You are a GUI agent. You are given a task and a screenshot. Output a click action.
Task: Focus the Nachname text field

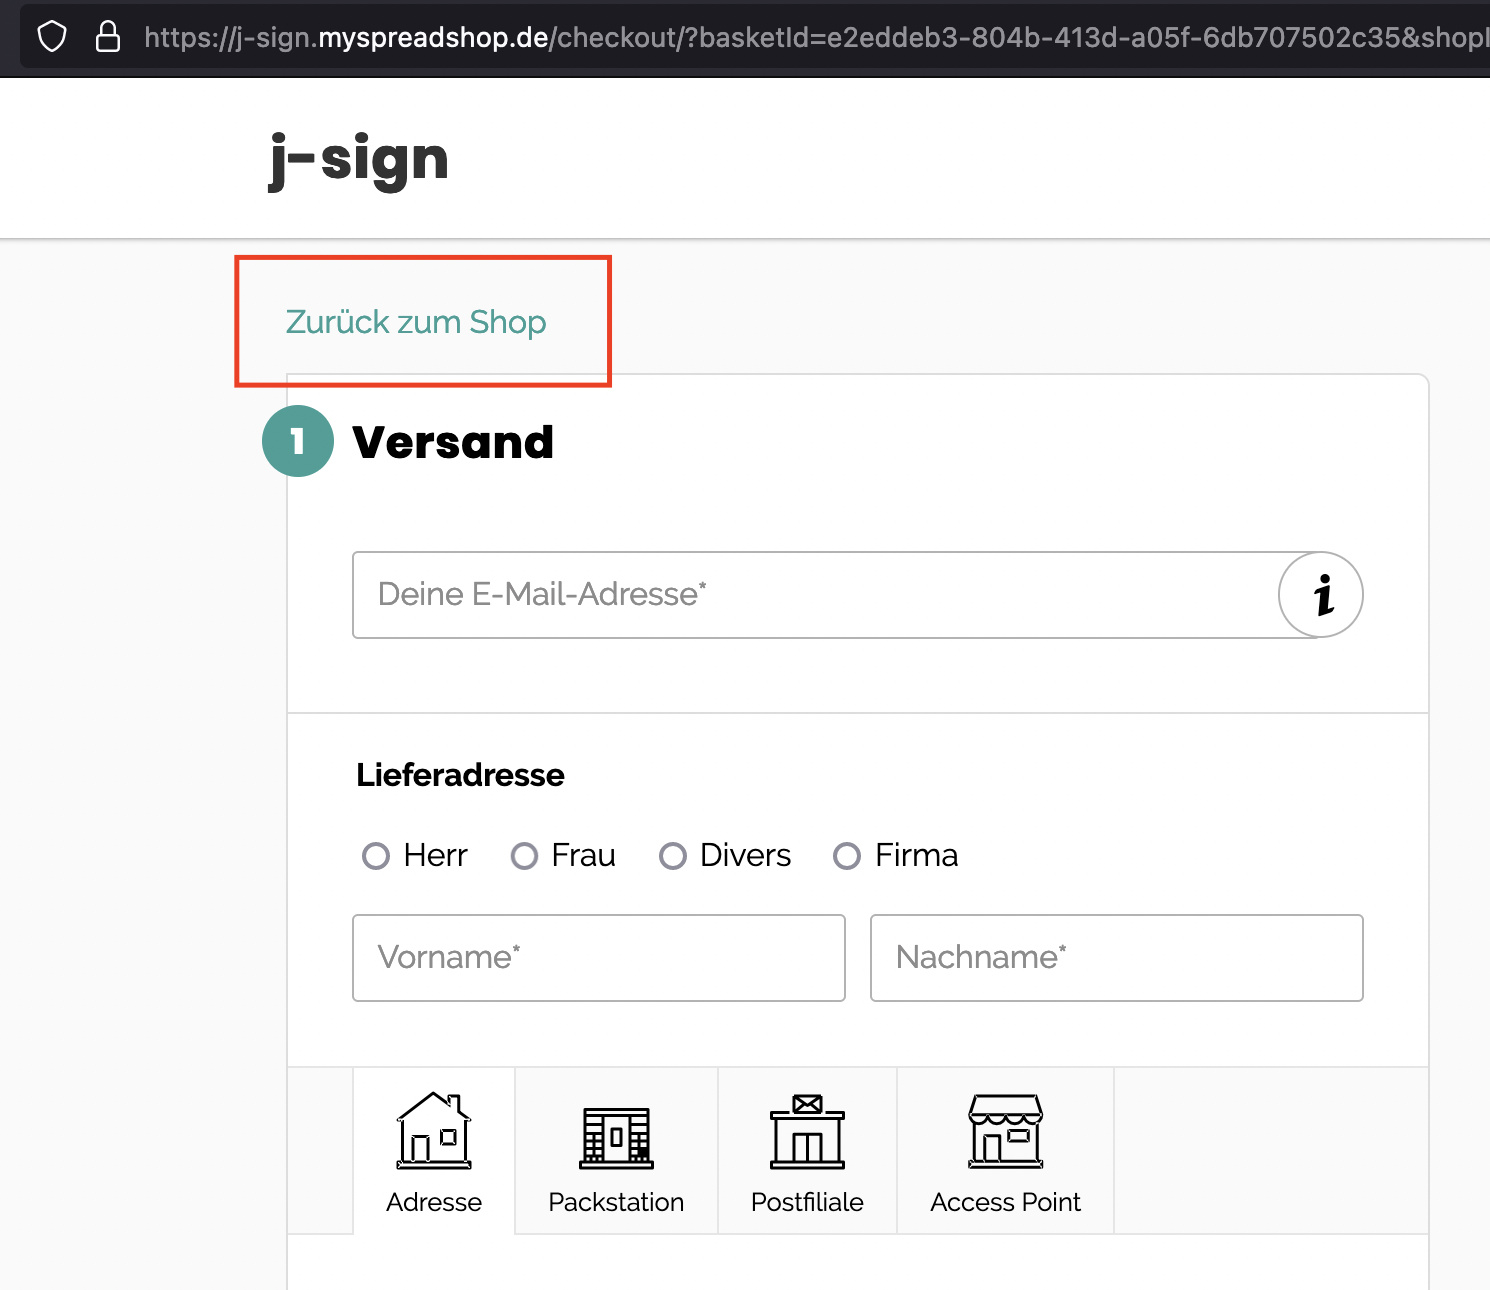(1116, 958)
